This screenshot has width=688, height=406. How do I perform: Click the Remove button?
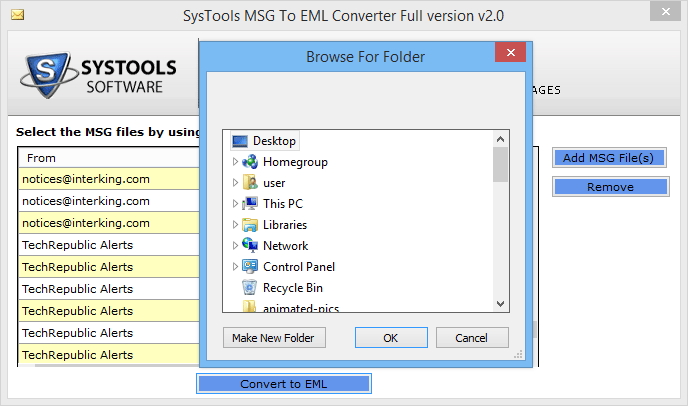pyautogui.click(x=610, y=187)
